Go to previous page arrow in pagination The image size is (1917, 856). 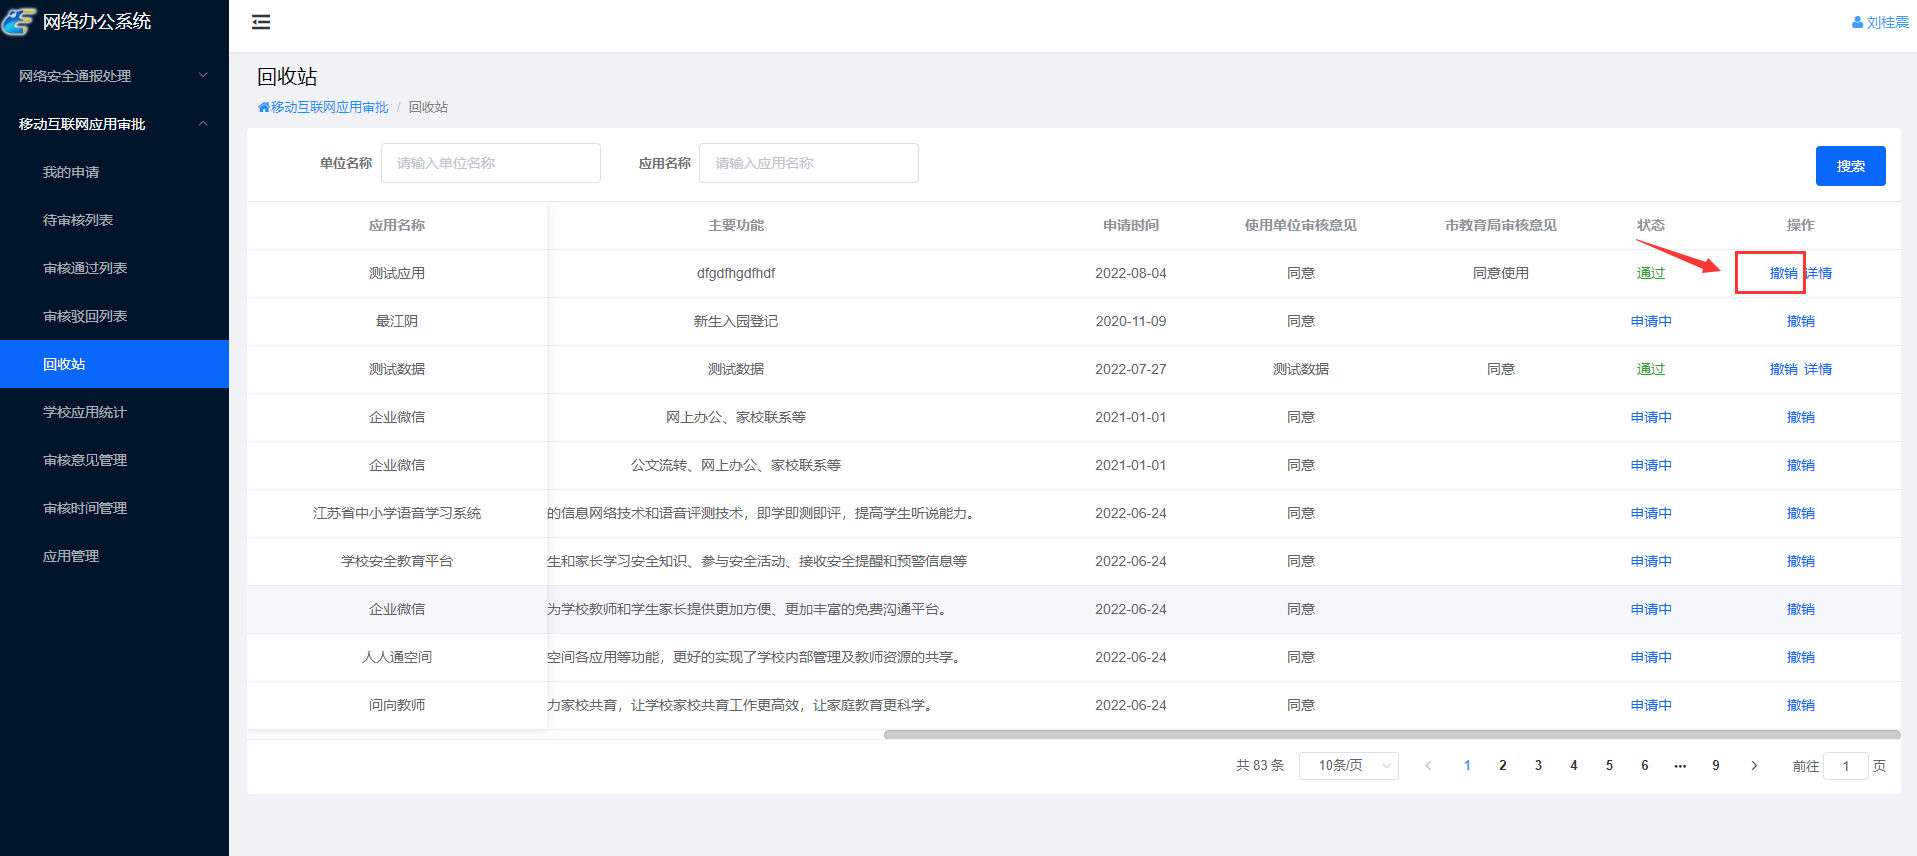pos(1428,766)
